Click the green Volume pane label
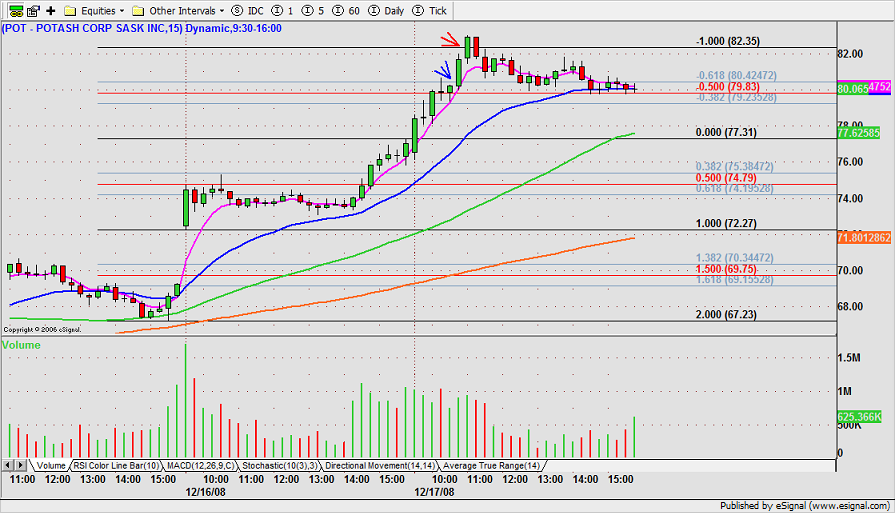895x513 pixels. (x=21, y=345)
